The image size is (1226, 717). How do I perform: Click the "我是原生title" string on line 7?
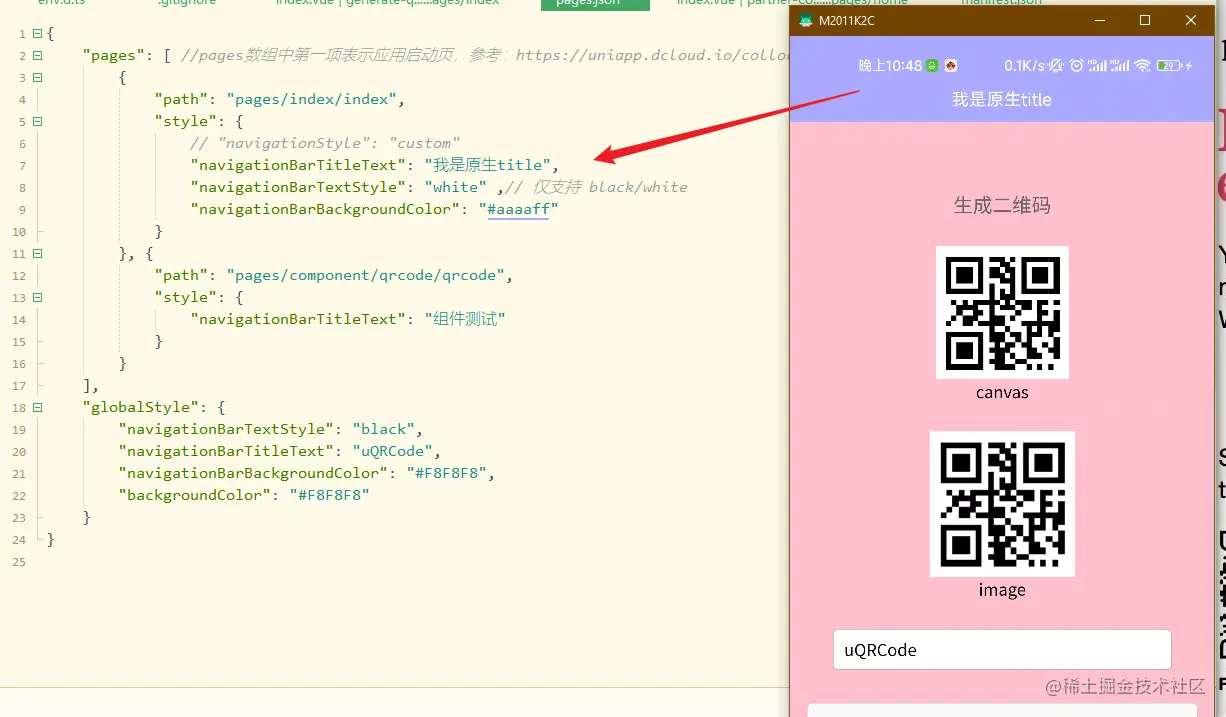(487, 165)
